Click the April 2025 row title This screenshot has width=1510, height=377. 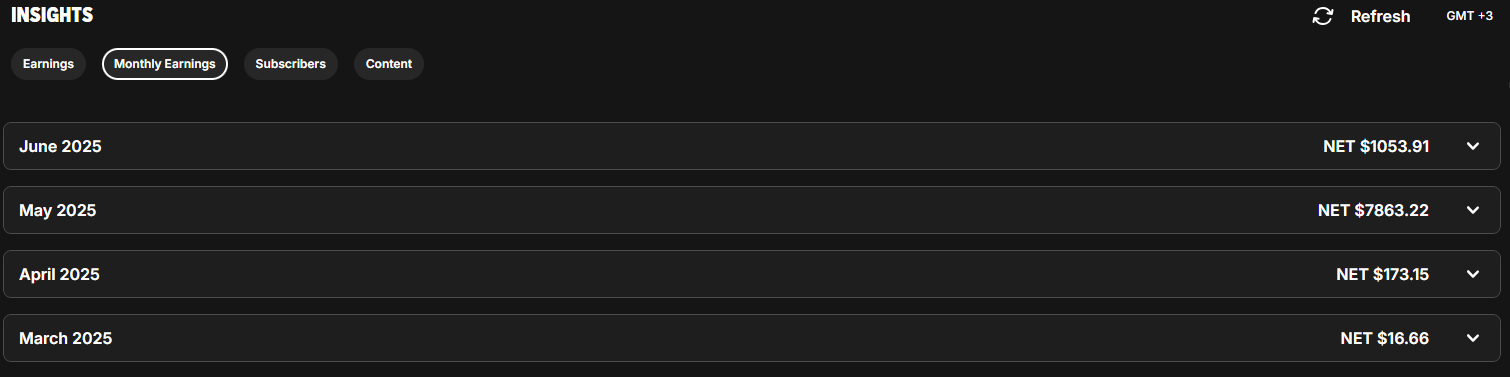(59, 274)
